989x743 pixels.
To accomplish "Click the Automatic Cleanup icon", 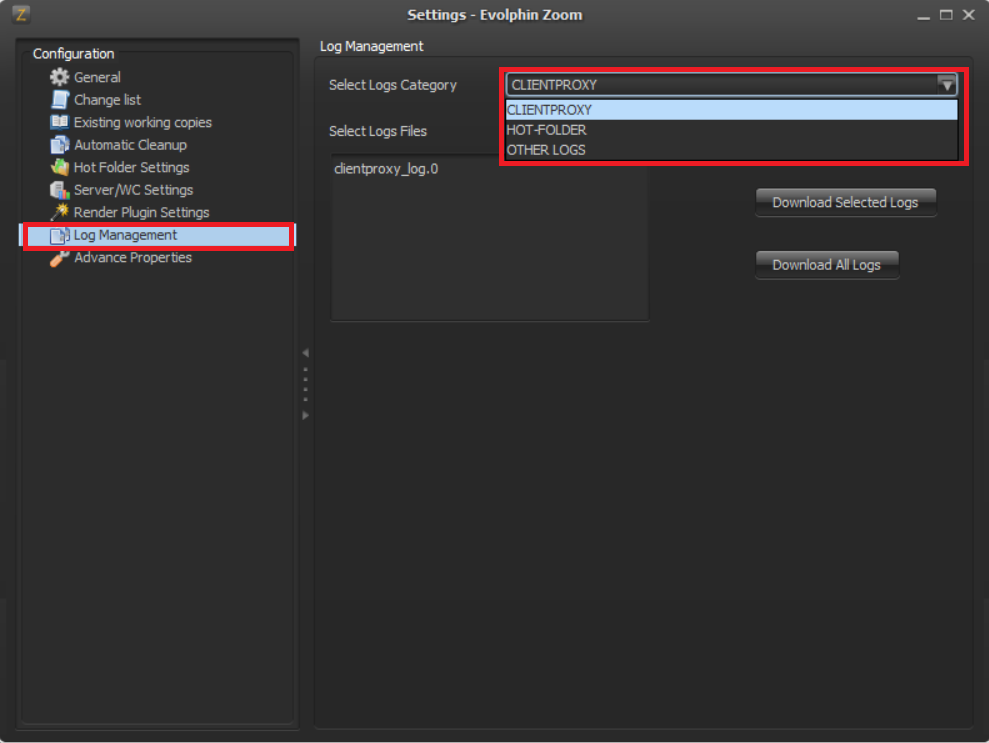I will tap(59, 144).
